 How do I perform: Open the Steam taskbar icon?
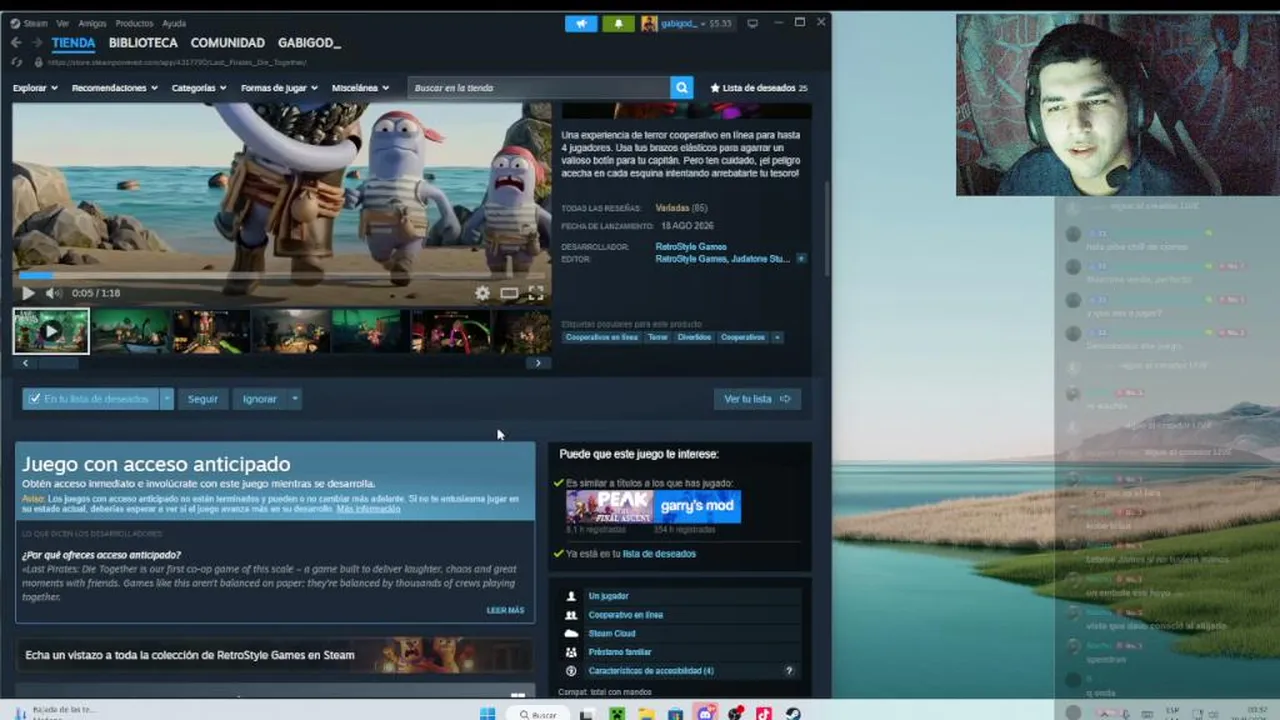pyautogui.click(x=792, y=714)
